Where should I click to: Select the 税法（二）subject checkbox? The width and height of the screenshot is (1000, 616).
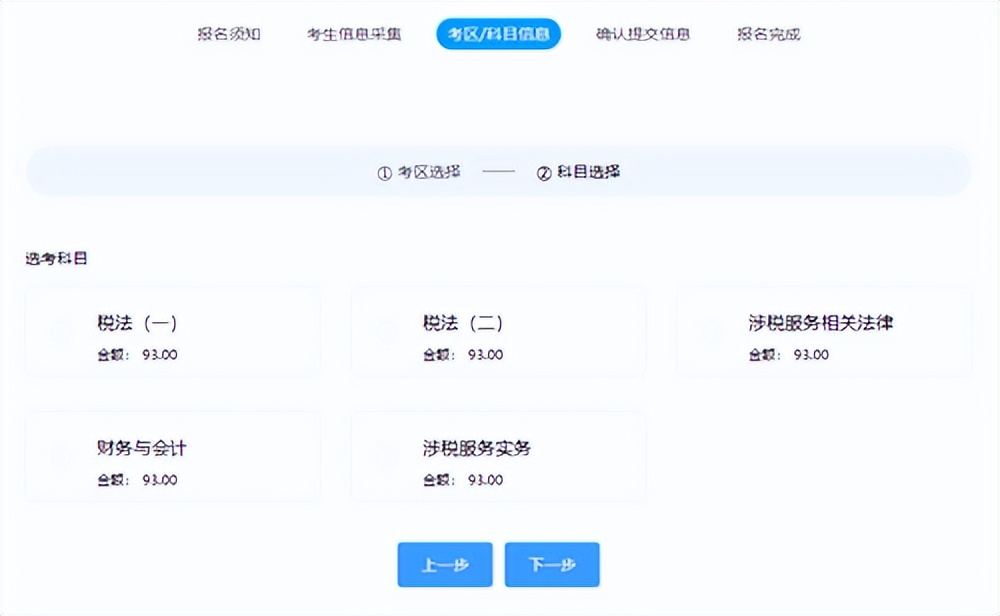pyautogui.click(x=387, y=331)
